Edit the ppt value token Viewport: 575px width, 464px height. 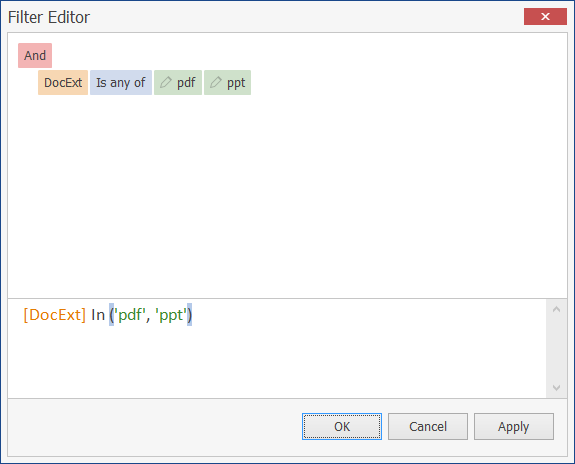(227, 83)
